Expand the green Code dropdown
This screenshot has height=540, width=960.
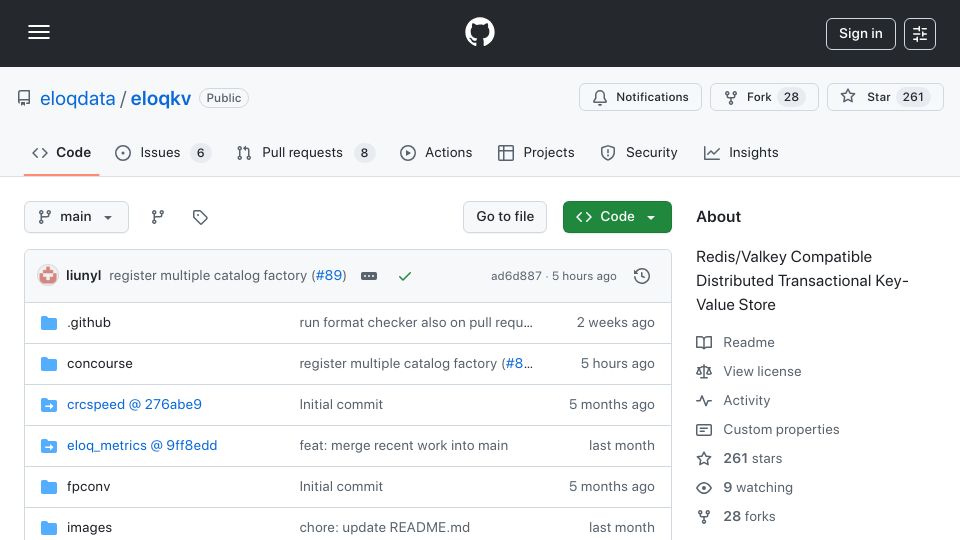pyautogui.click(x=617, y=217)
